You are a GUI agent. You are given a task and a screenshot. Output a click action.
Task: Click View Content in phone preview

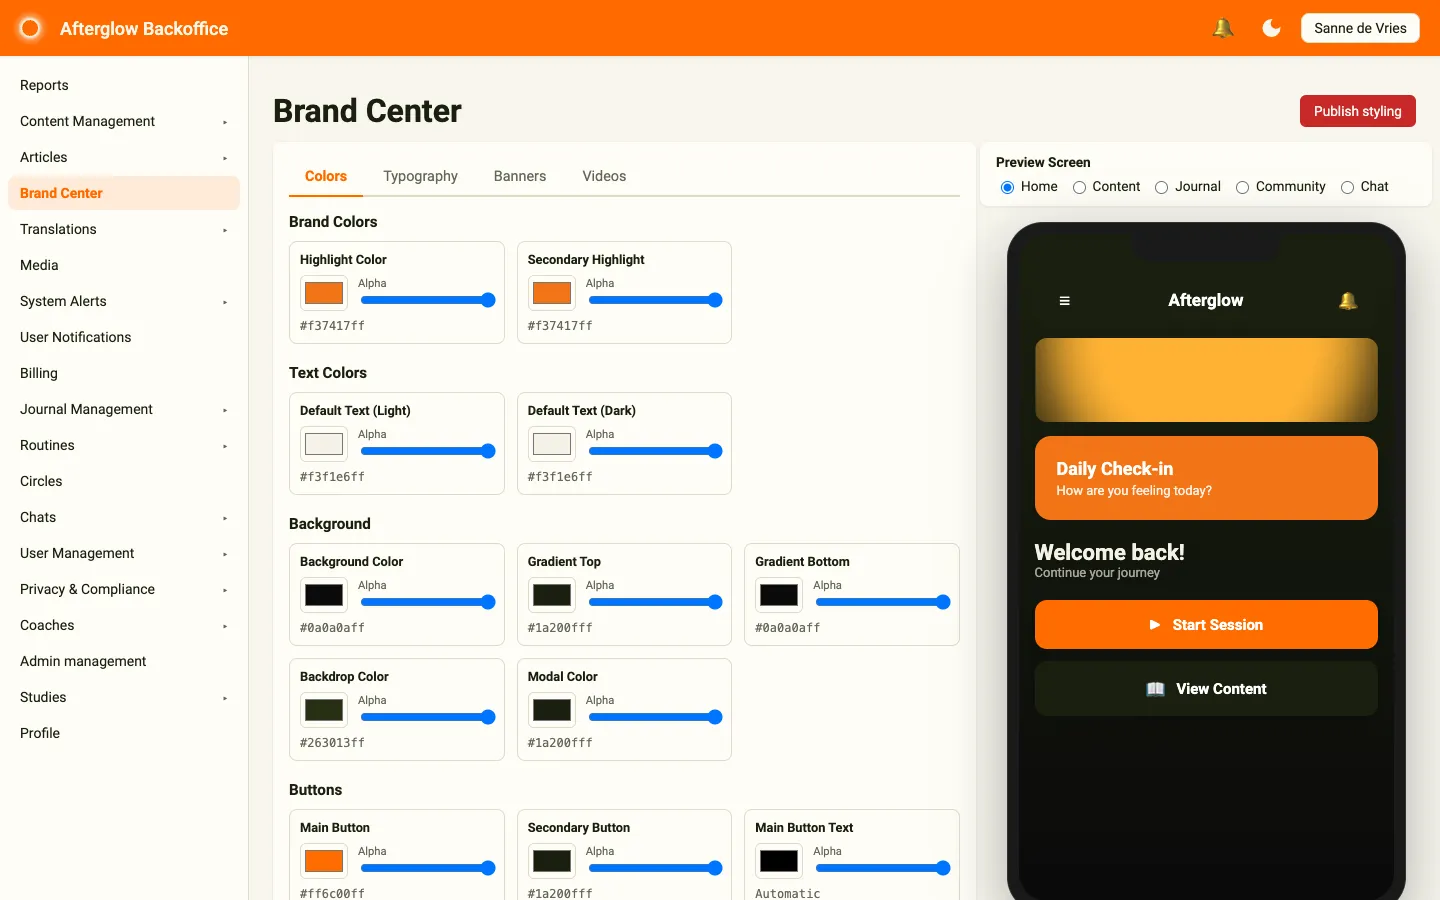click(x=1206, y=689)
